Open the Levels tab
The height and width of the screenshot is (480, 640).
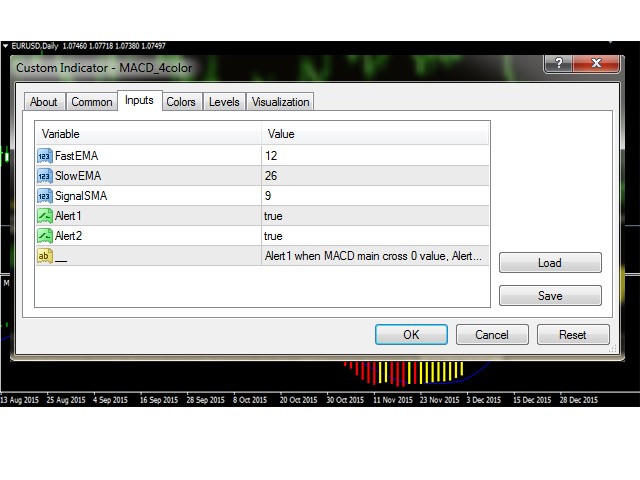pos(224,102)
